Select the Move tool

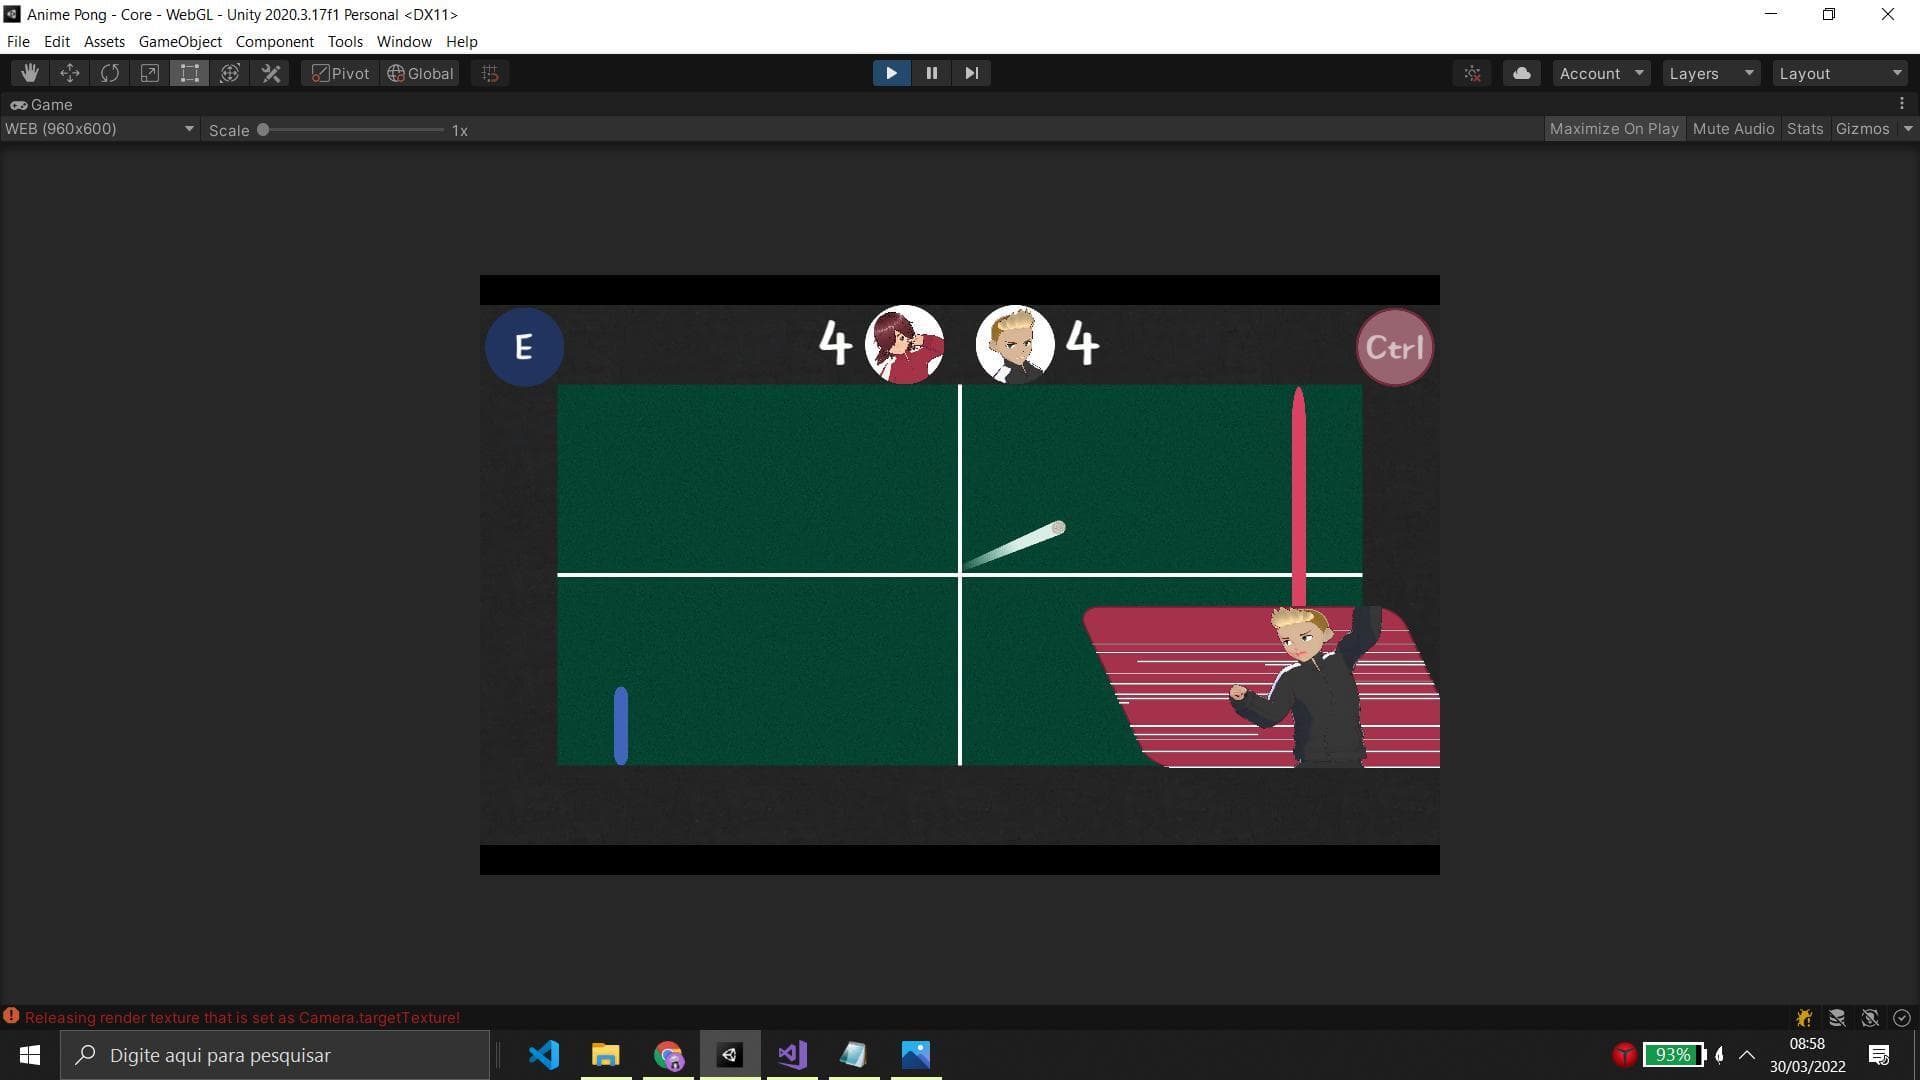coord(70,73)
